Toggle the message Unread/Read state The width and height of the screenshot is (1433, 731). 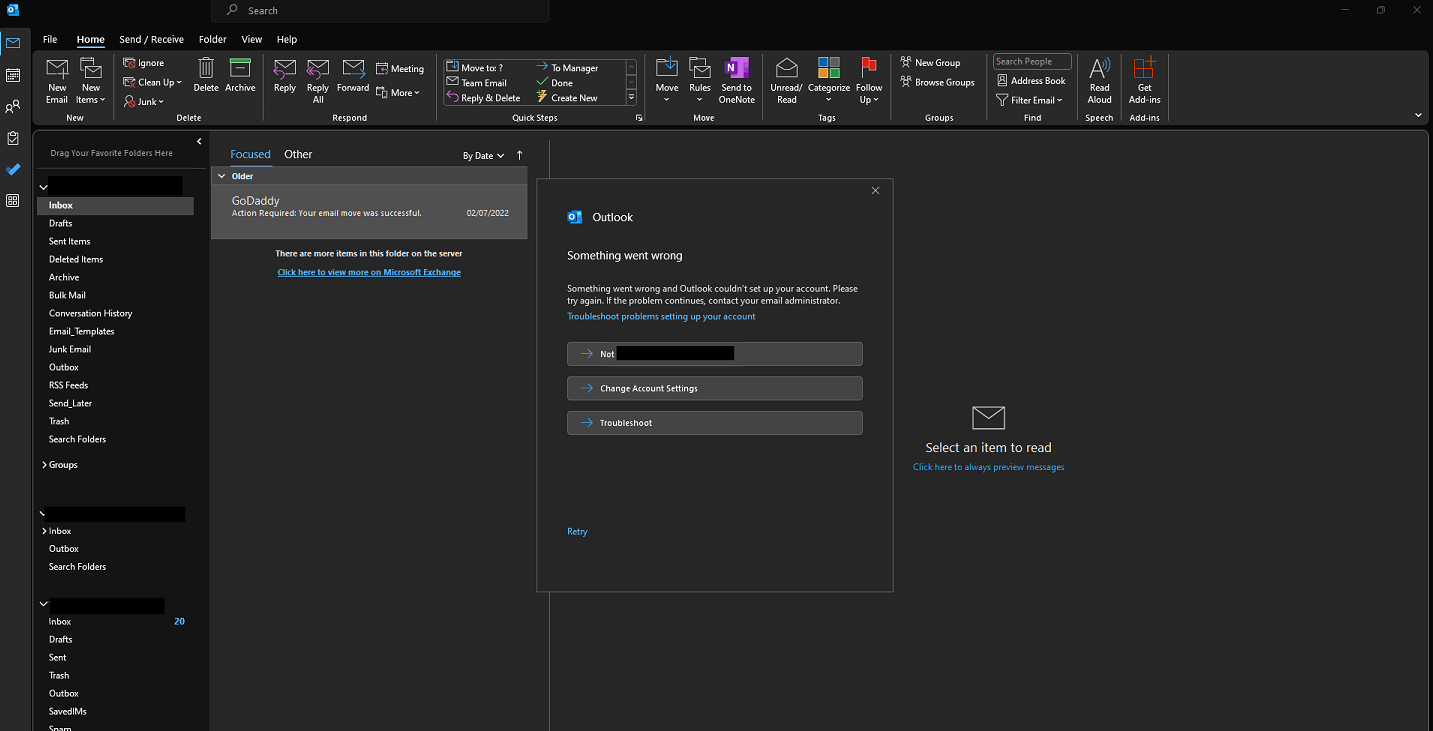(786, 80)
